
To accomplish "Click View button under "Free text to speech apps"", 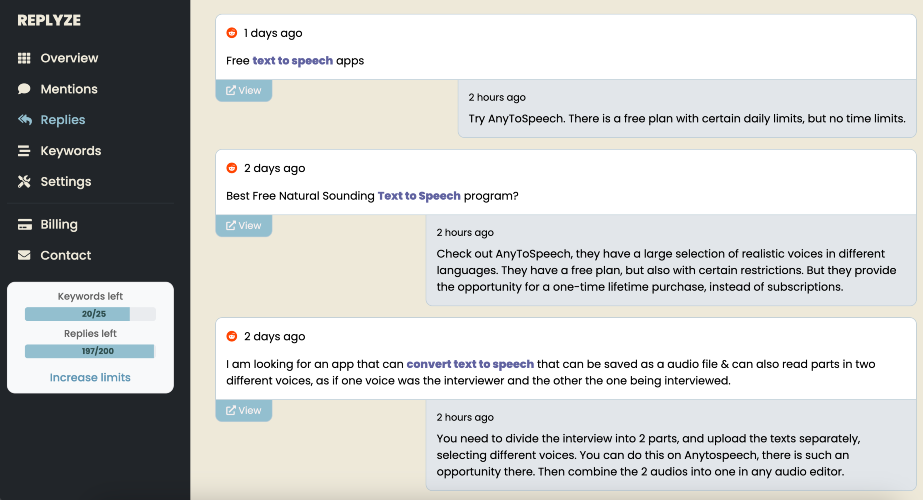I will 244,90.
